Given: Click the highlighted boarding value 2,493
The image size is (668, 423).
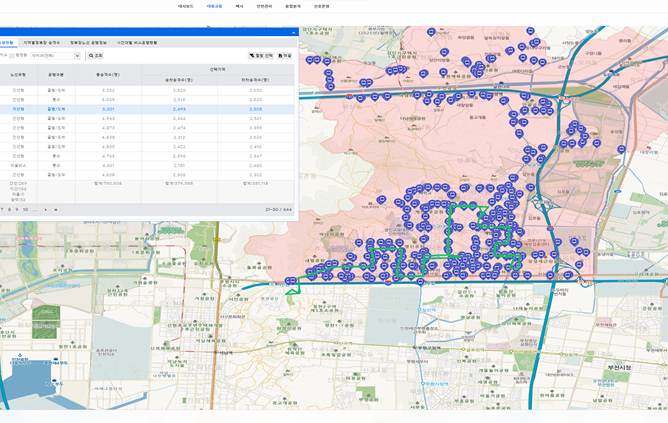Looking at the screenshot, I should 179,109.
